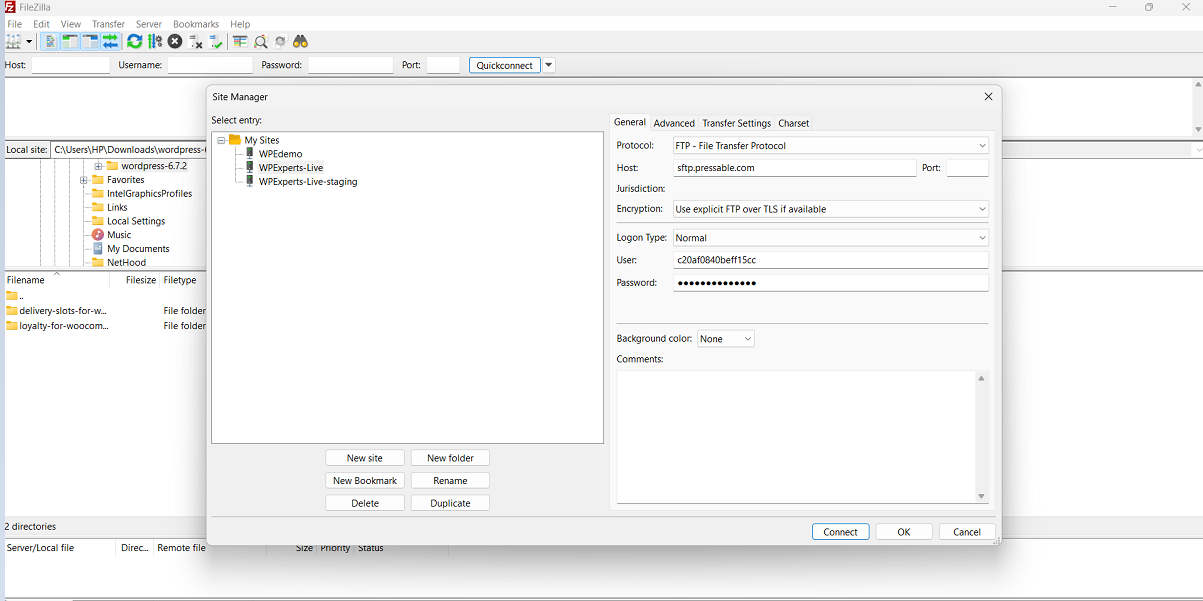Open the Site Manager from the toolbar
The width and height of the screenshot is (1203, 601).
click(13, 41)
